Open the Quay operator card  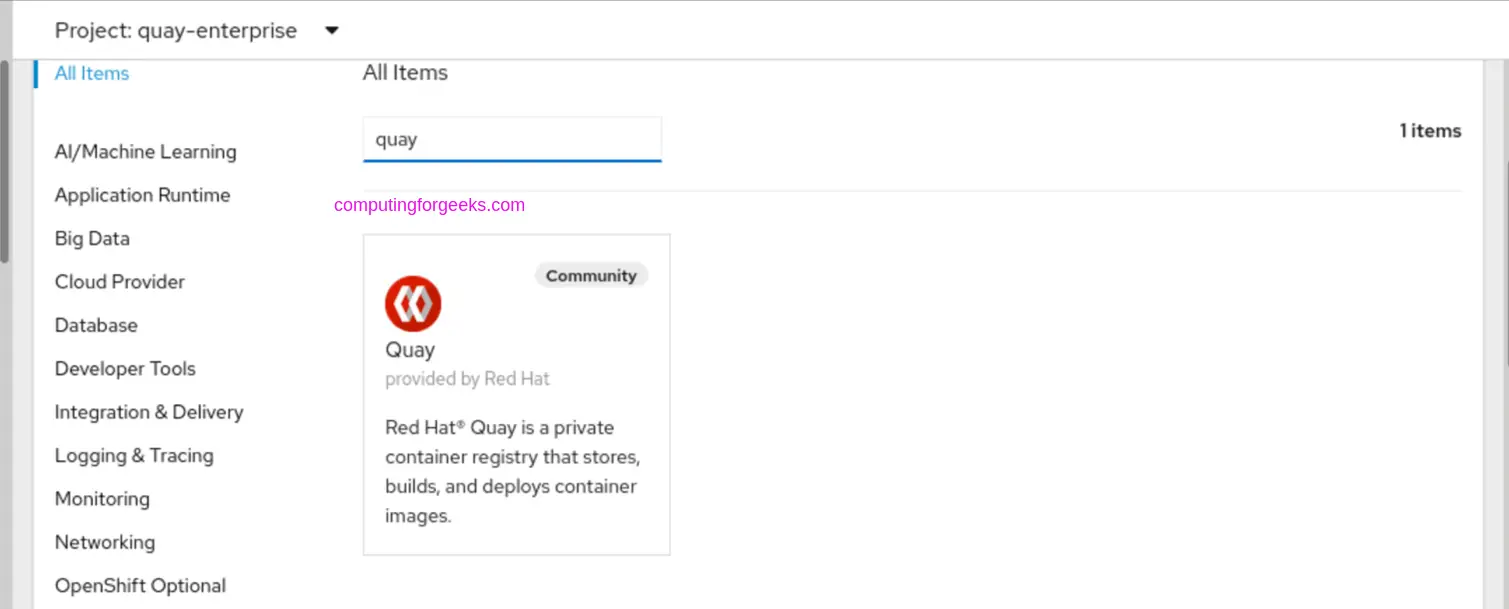point(516,394)
